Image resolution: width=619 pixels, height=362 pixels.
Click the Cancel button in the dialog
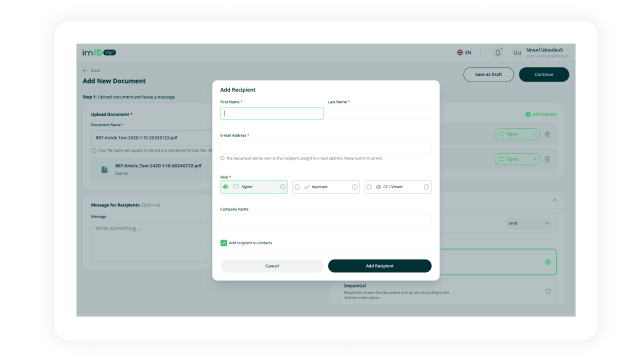click(x=272, y=266)
